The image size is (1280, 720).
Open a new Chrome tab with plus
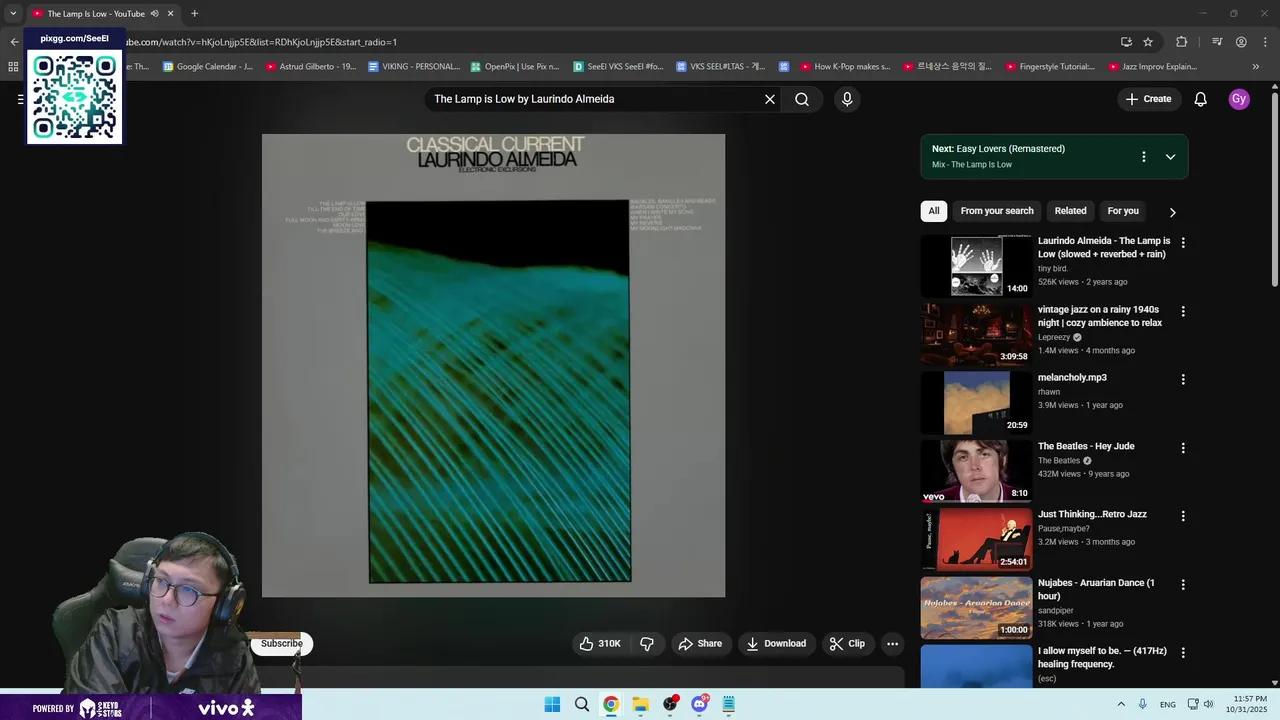click(x=194, y=14)
